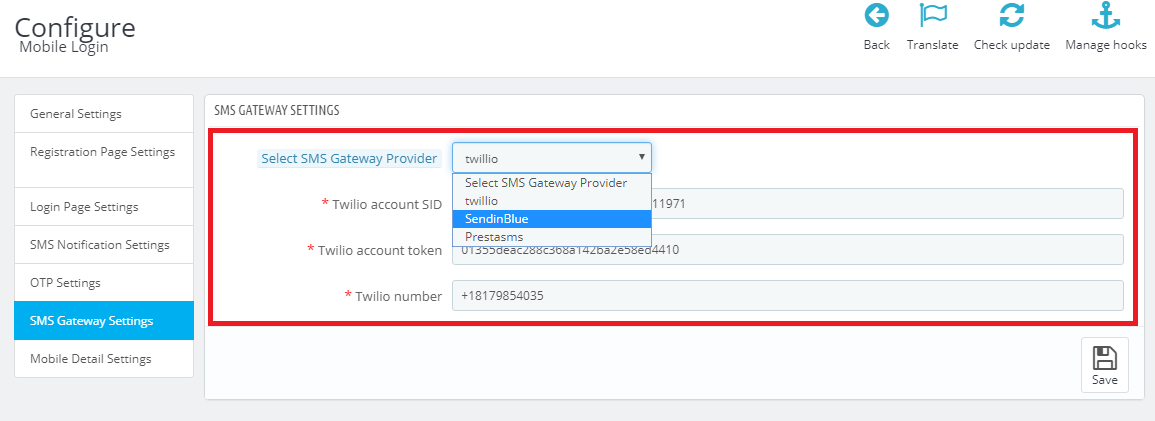Screen dimensions: 1155x421
Task: Choose the 'Select SMS Gateway Provider' placeholder option
Action: pos(552,183)
